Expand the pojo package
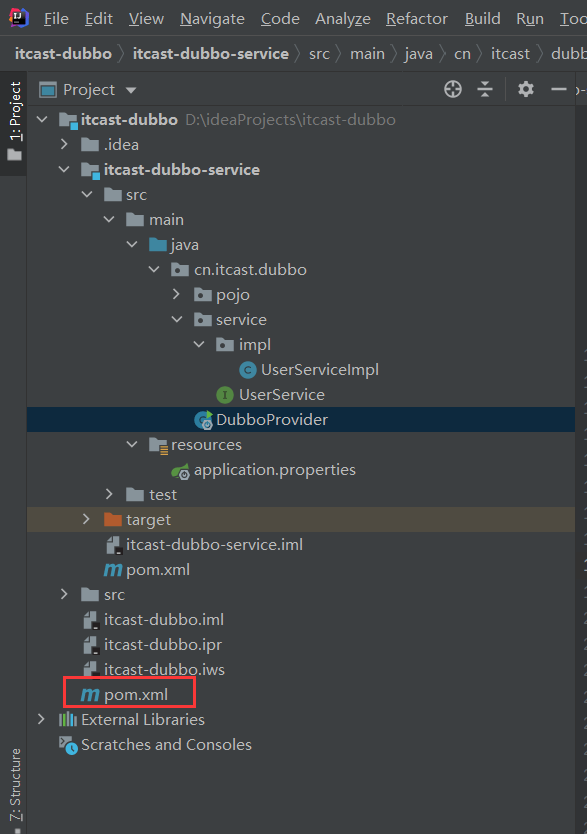Viewport: 587px width, 834px height. (177, 294)
